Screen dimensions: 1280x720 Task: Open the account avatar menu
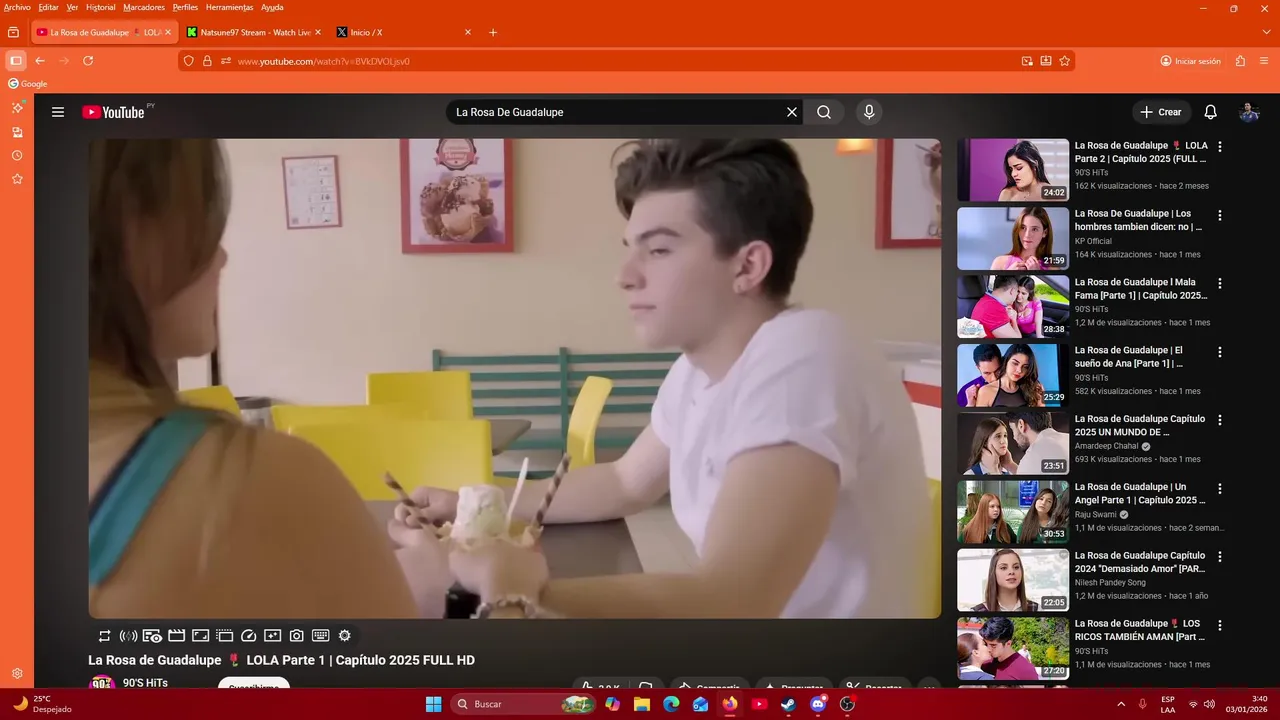[x=1249, y=112]
